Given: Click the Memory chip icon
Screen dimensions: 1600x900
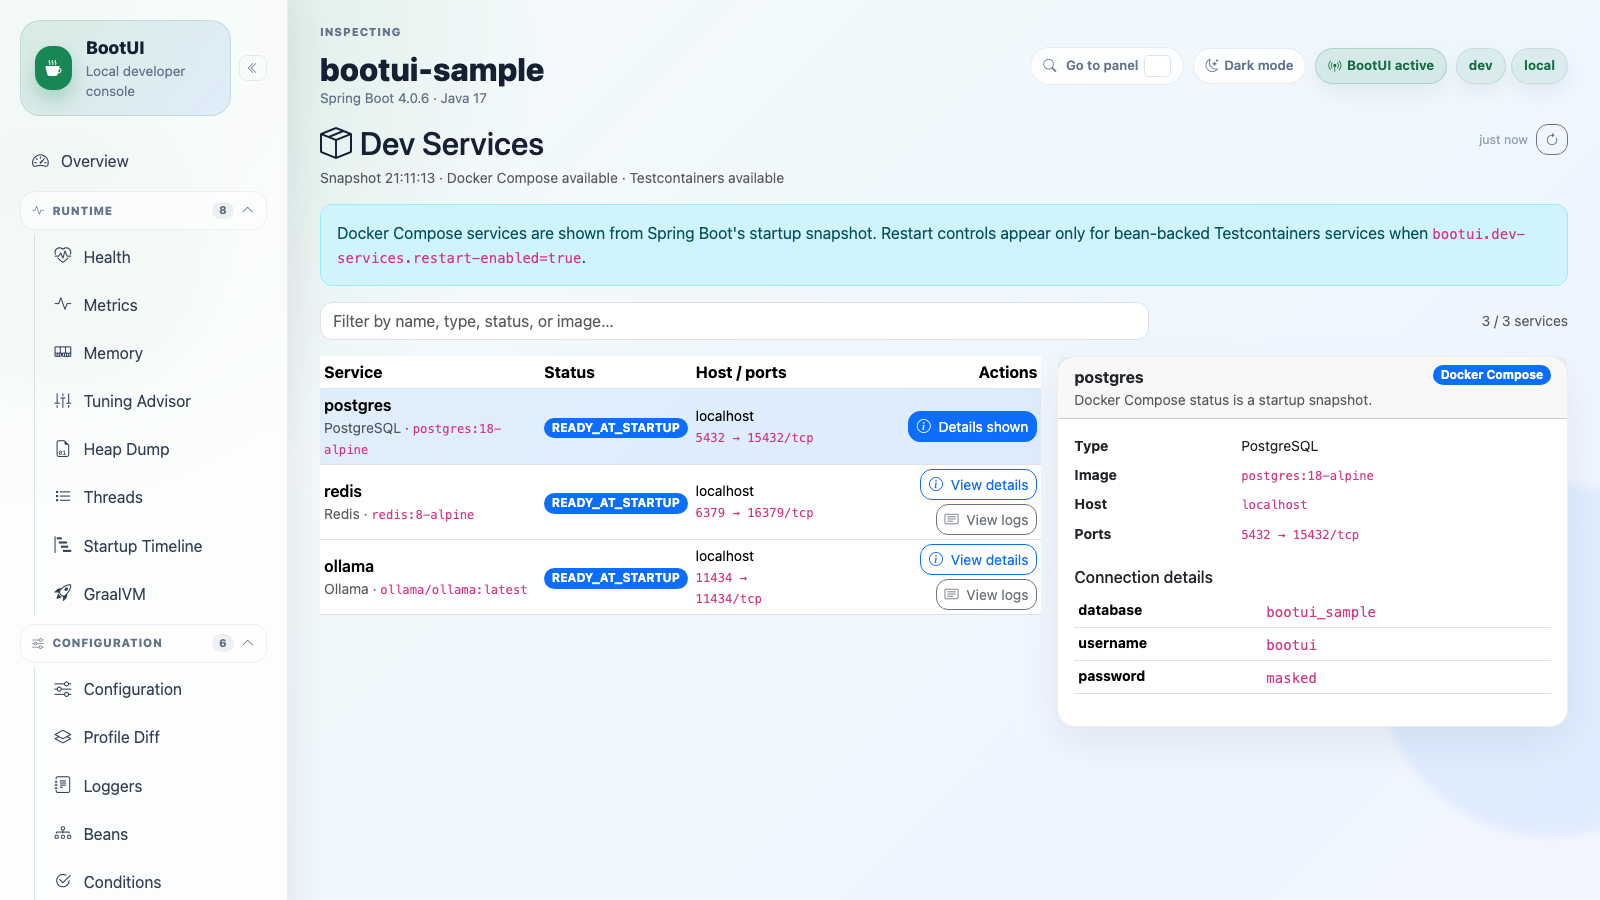Looking at the screenshot, I should (x=63, y=352).
